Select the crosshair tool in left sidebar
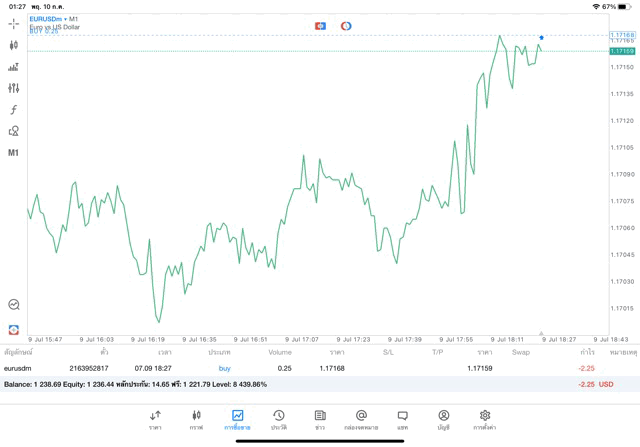 pyautogui.click(x=13, y=23)
